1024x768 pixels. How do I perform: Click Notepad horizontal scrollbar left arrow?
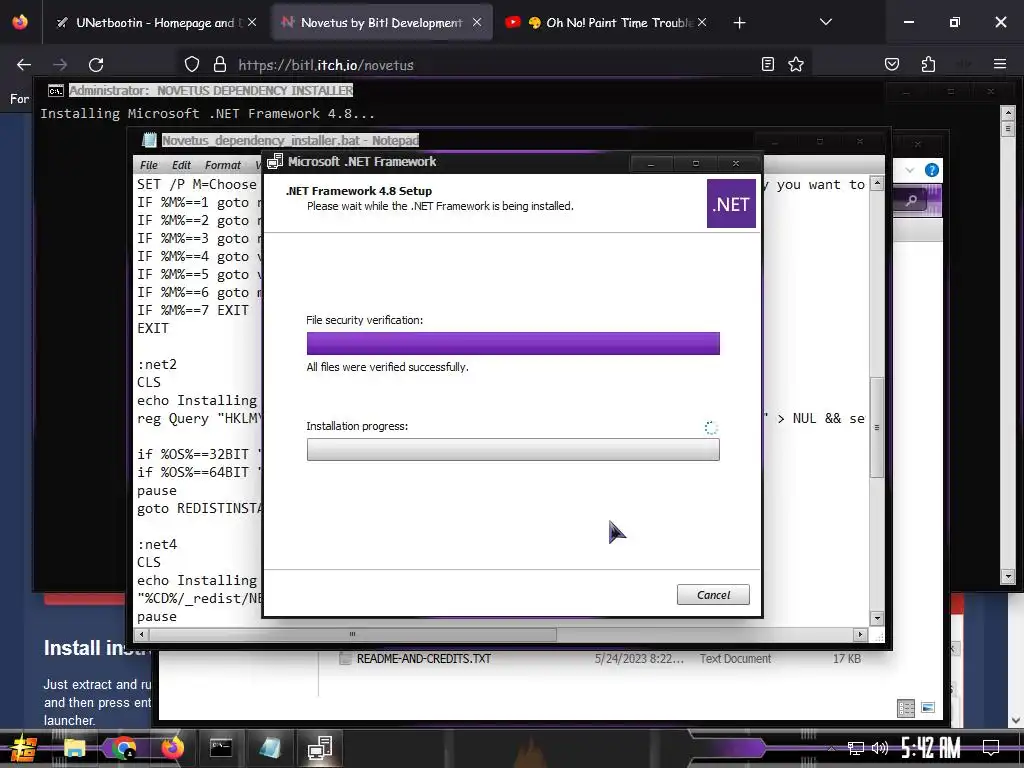[142, 634]
